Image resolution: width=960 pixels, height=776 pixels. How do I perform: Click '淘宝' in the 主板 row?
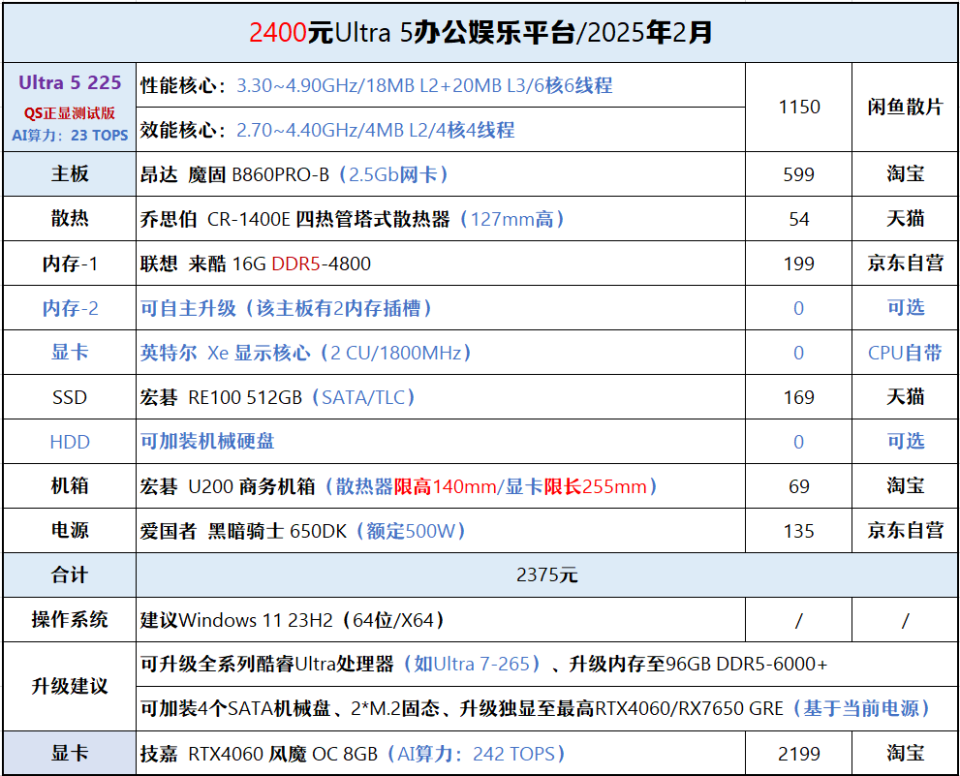[x=905, y=174]
